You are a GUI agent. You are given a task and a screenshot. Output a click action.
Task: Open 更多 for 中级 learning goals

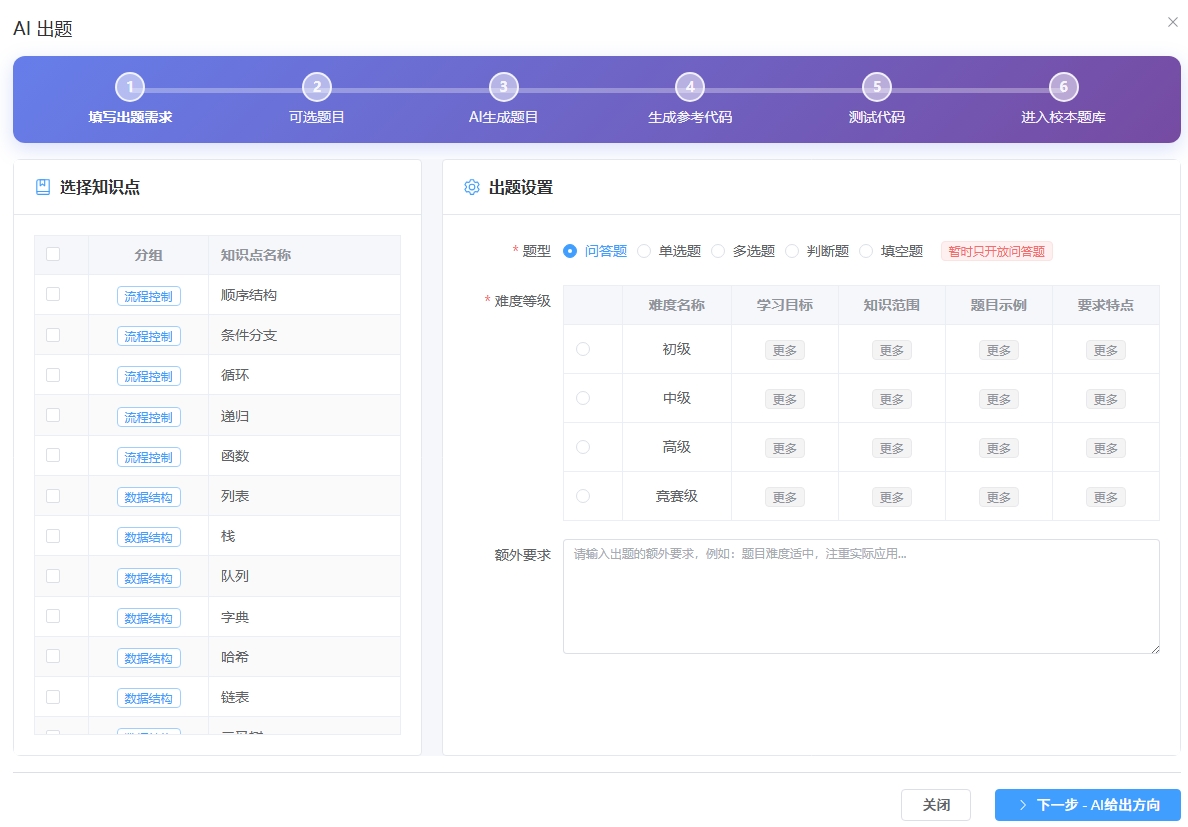[x=784, y=398]
